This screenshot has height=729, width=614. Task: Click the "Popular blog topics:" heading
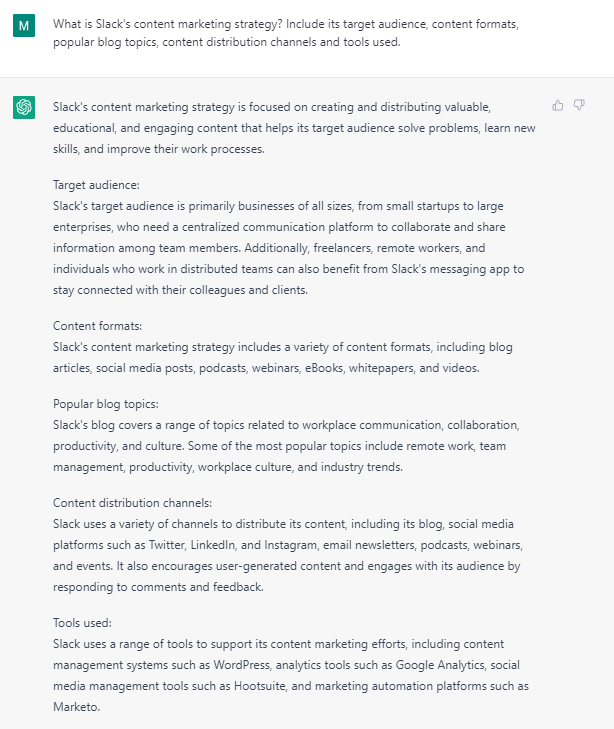point(108,404)
